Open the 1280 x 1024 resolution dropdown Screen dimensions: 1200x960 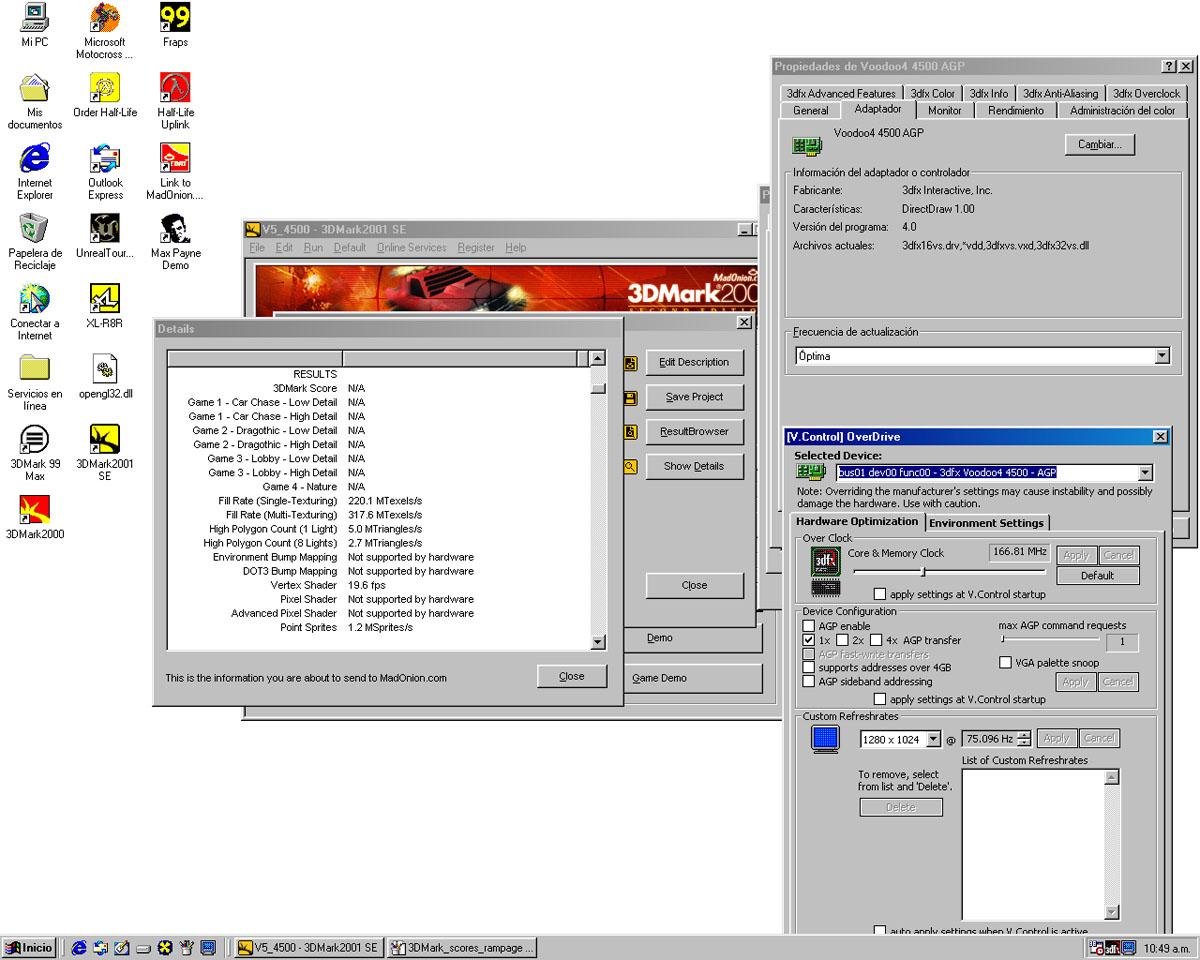click(x=934, y=739)
